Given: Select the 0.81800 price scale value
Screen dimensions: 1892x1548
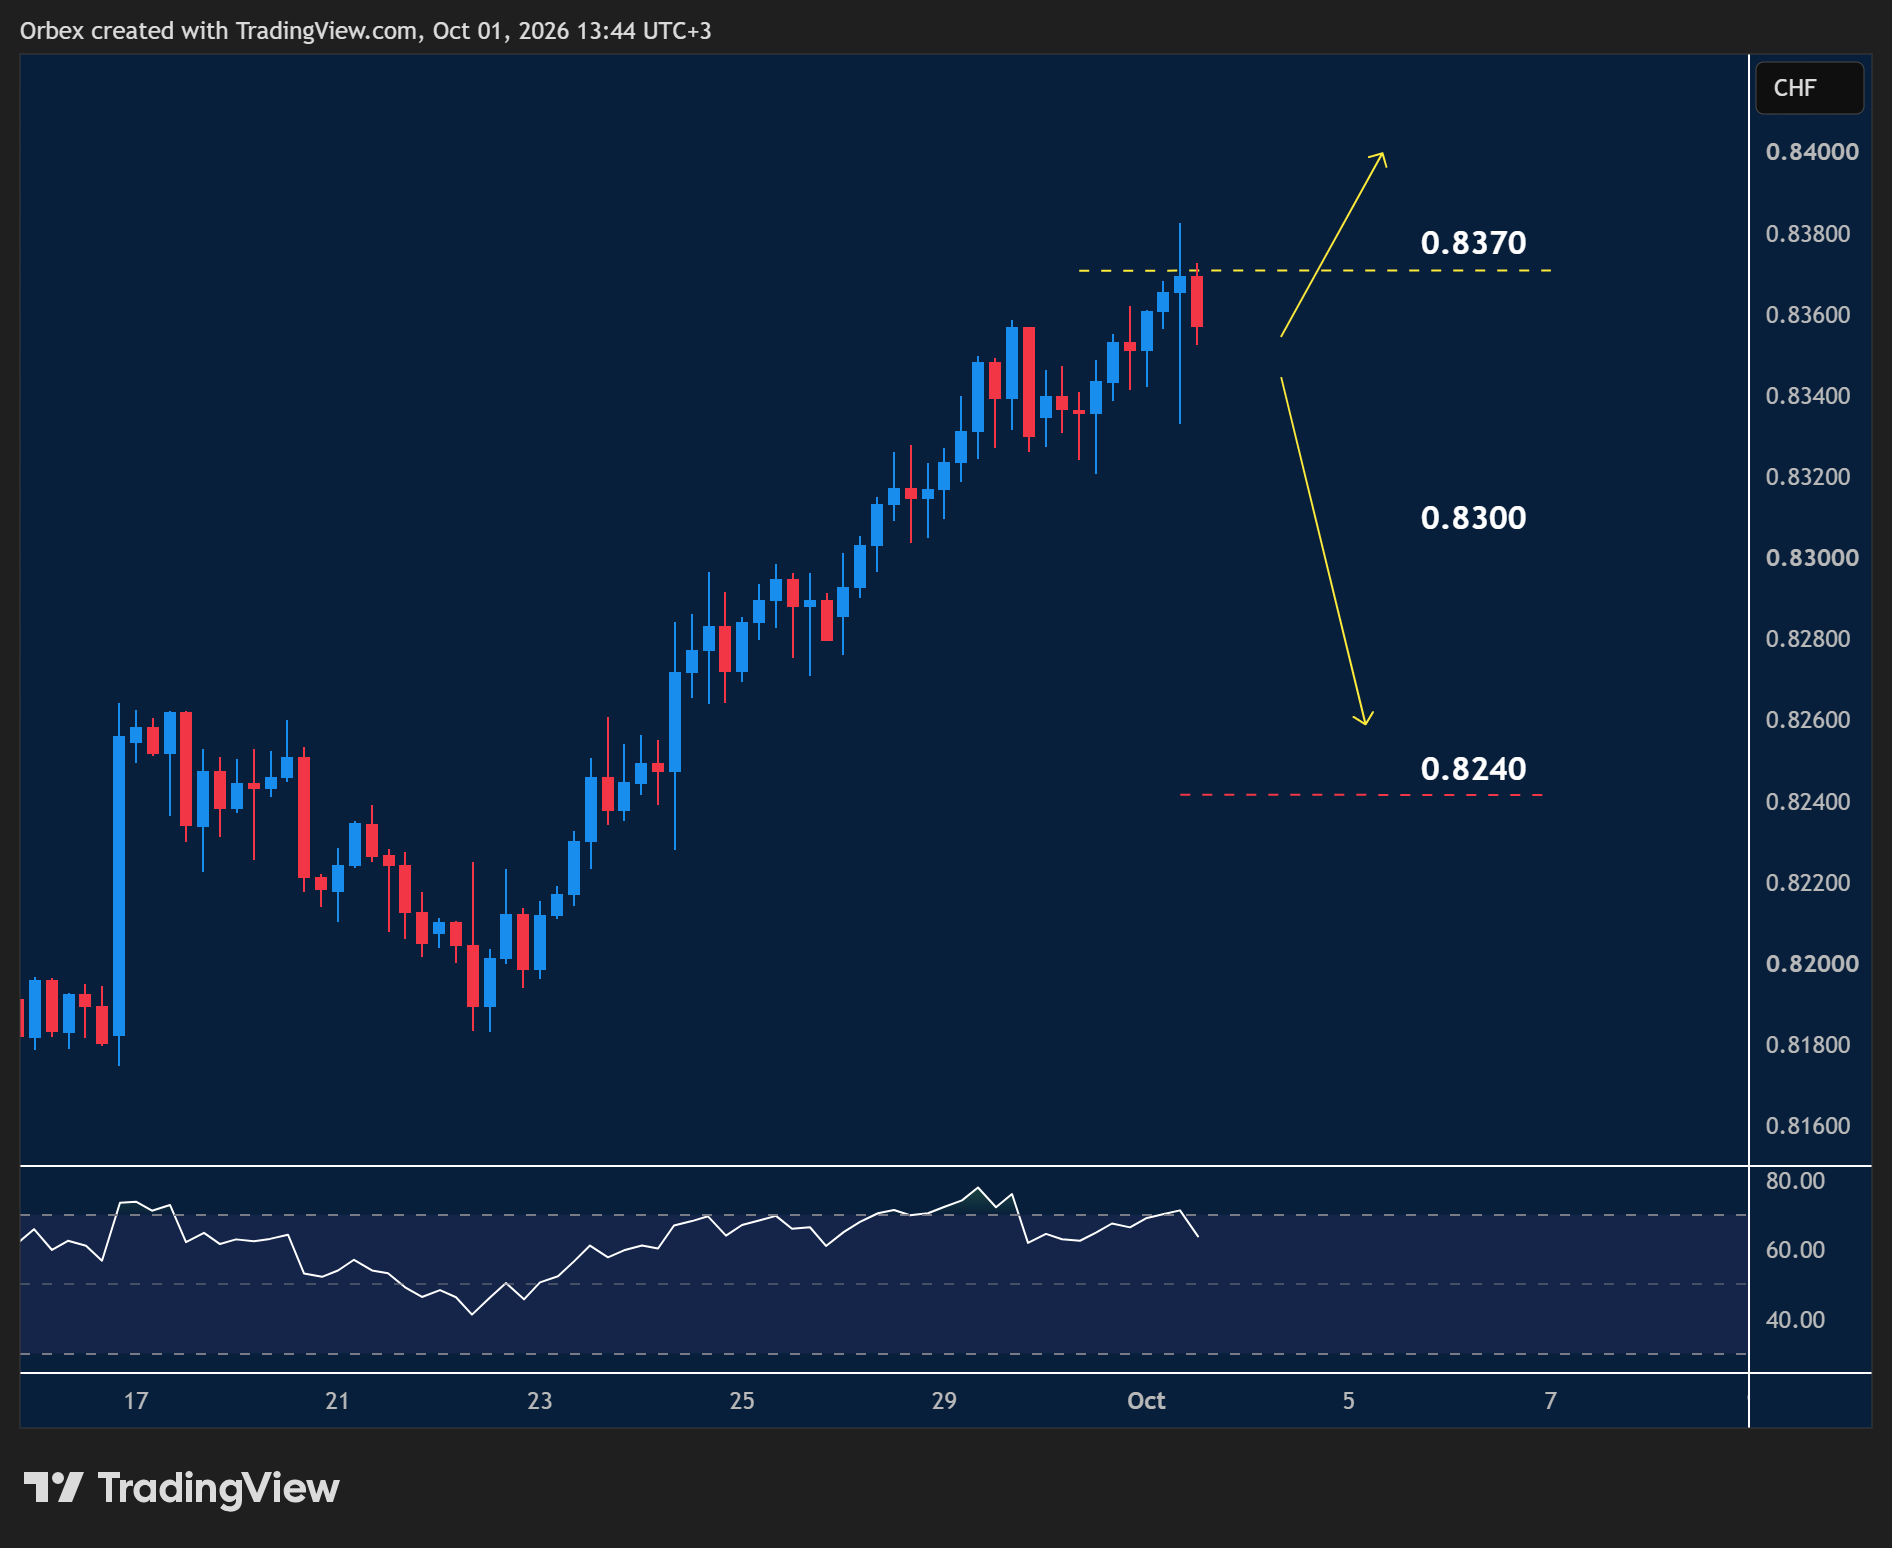Looking at the screenshot, I should tap(1808, 1045).
